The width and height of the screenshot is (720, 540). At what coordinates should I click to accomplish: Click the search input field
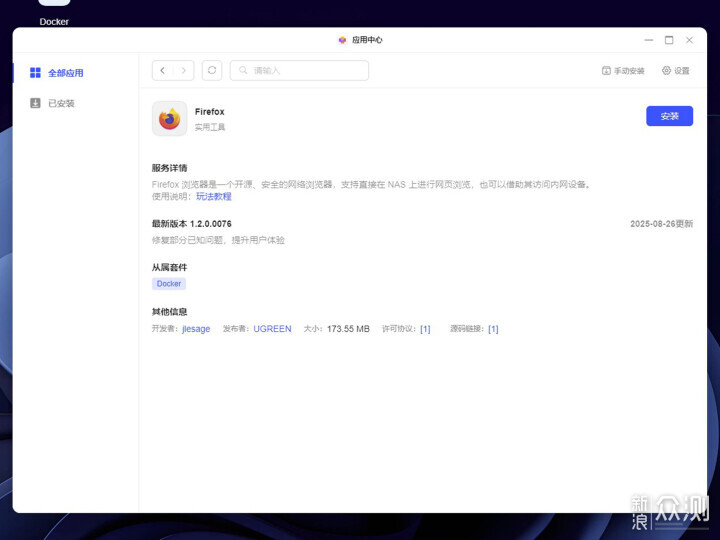(299, 70)
